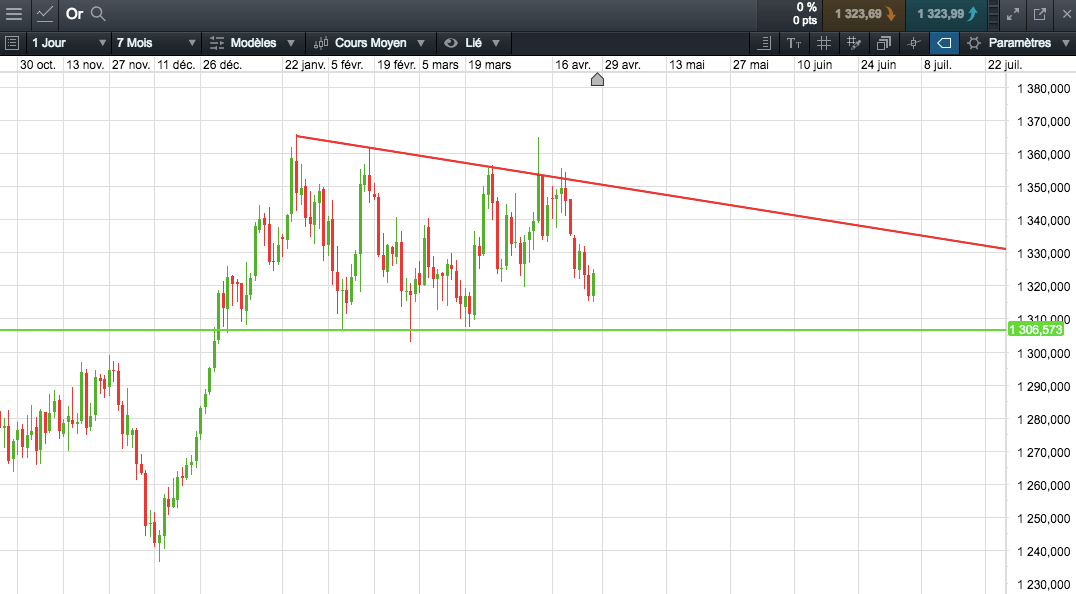
Task: Click the magnifier search icon next to Or
Action: [99, 14]
